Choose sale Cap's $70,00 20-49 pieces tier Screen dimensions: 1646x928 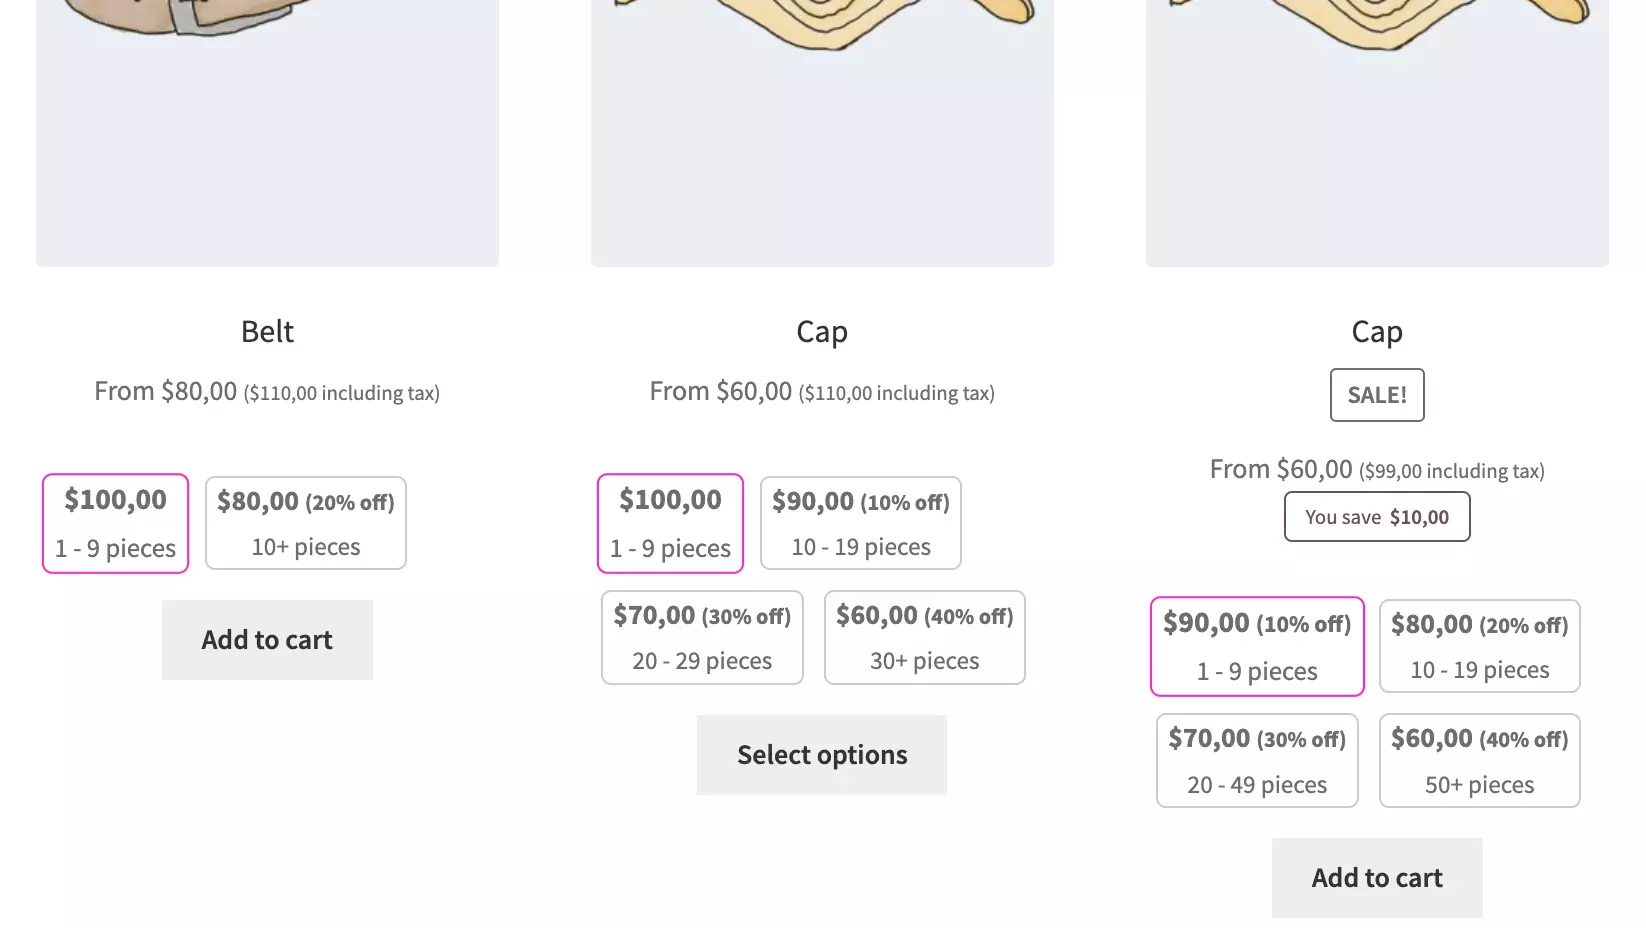(x=1257, y=760)
